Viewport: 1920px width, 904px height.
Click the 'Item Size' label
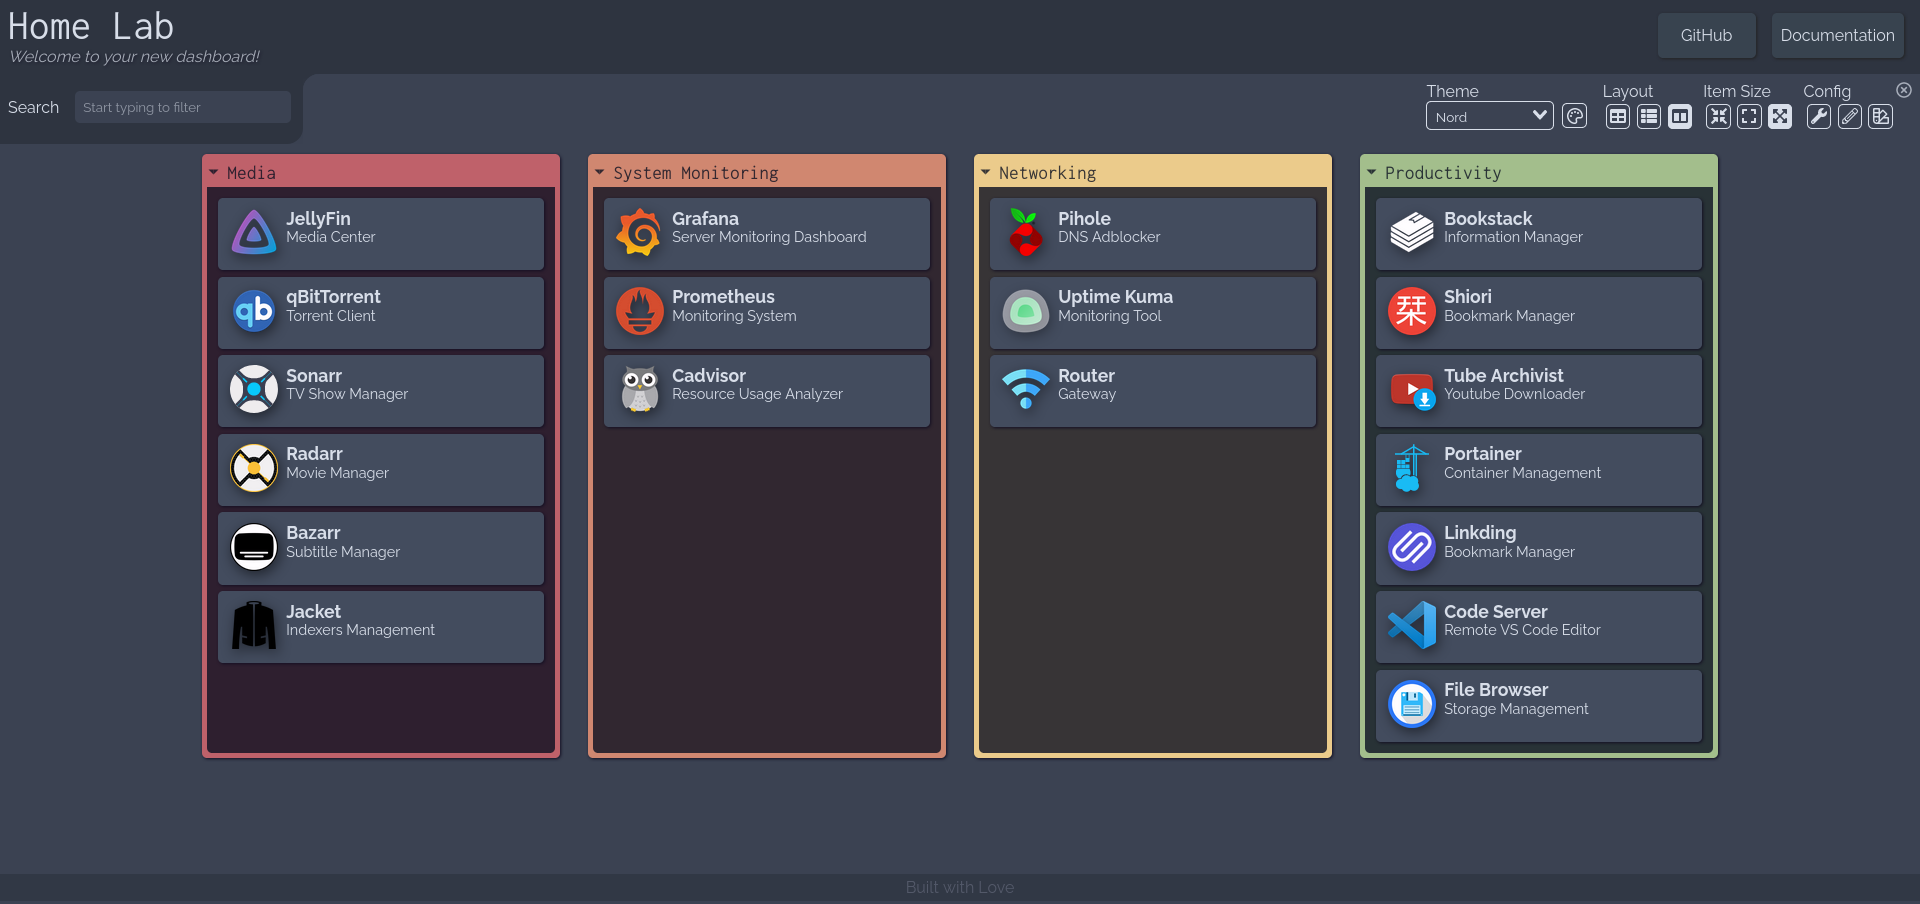1737,91
